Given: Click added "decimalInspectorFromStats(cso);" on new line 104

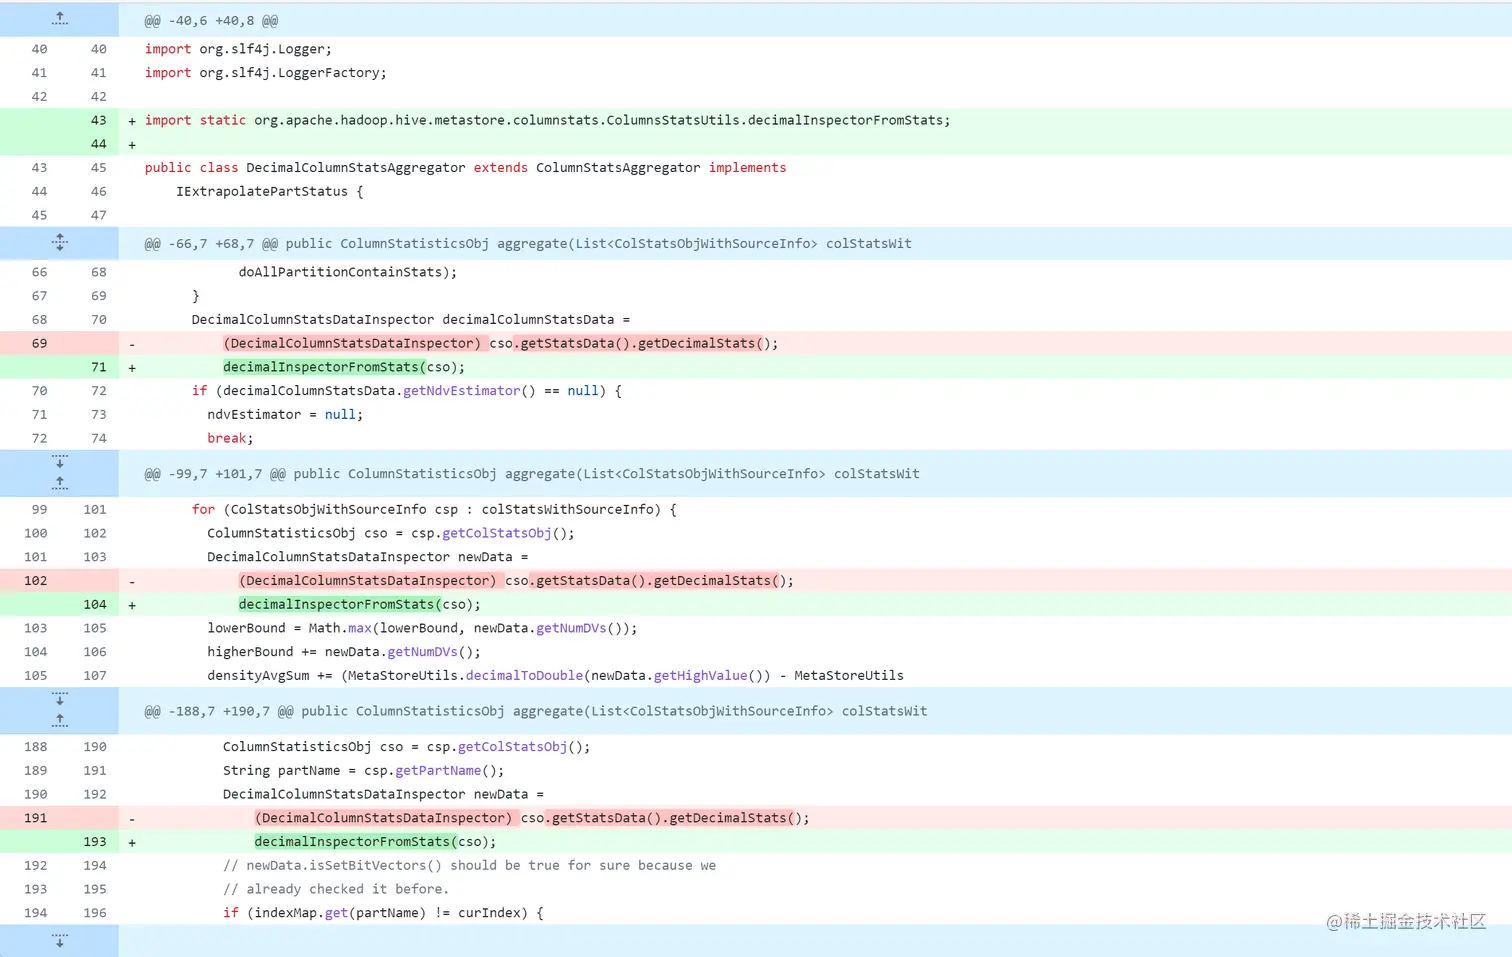Looking at the screenshot, I should click(x=360, y=605).
